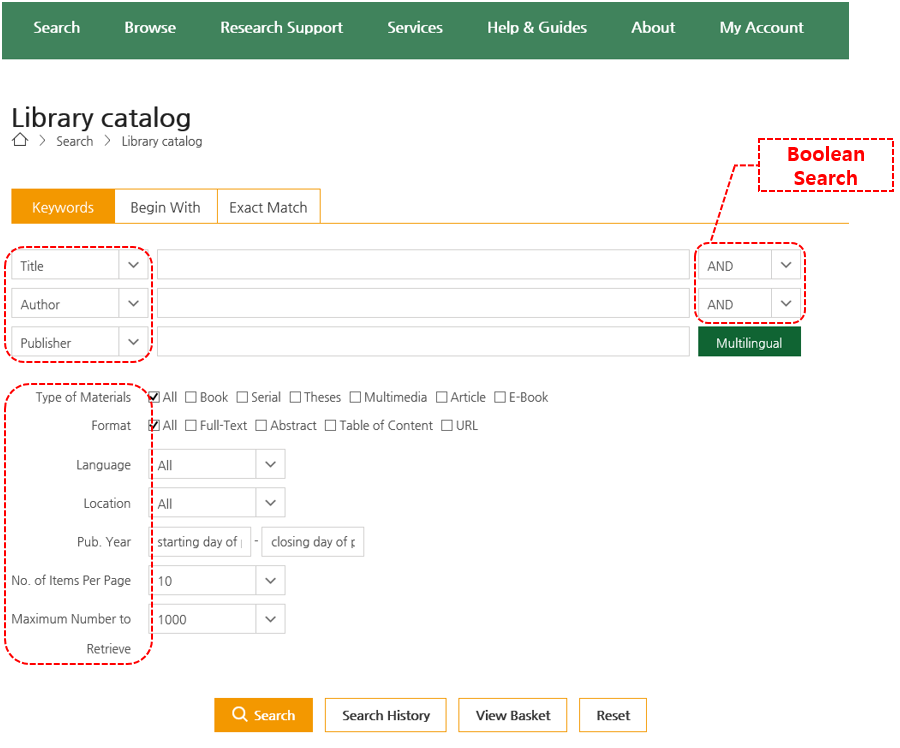
Task: Open the Language dropdown
Action: (x=270, y=464)
